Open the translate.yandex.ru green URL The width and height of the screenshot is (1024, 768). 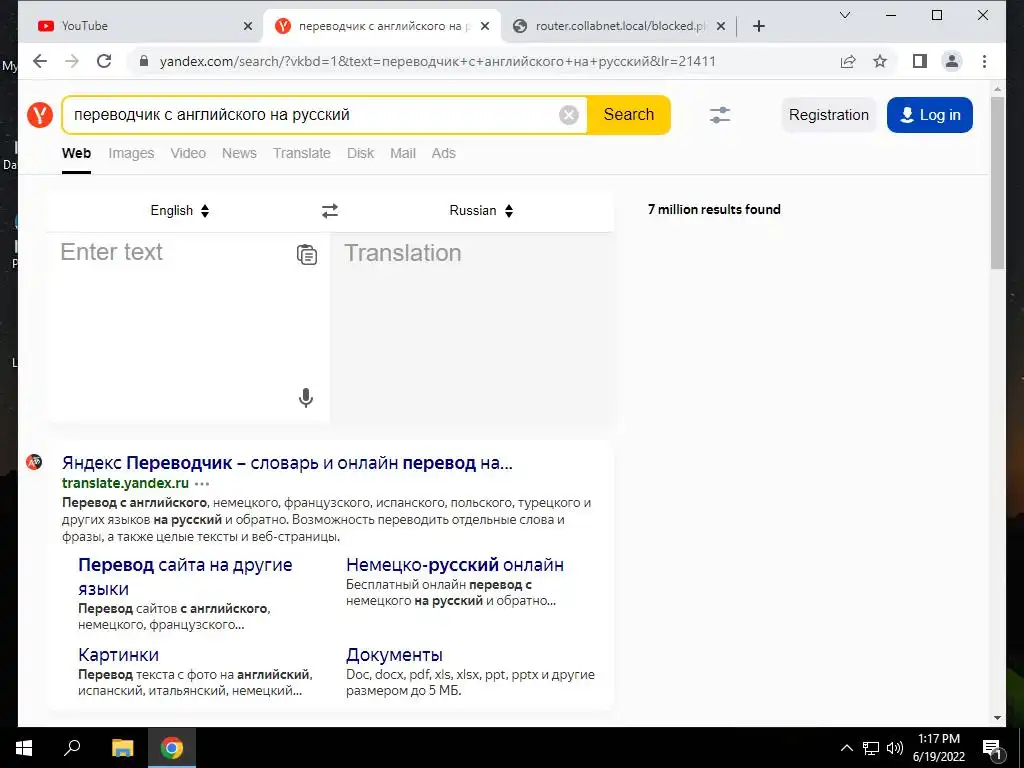tap(125, 484)
